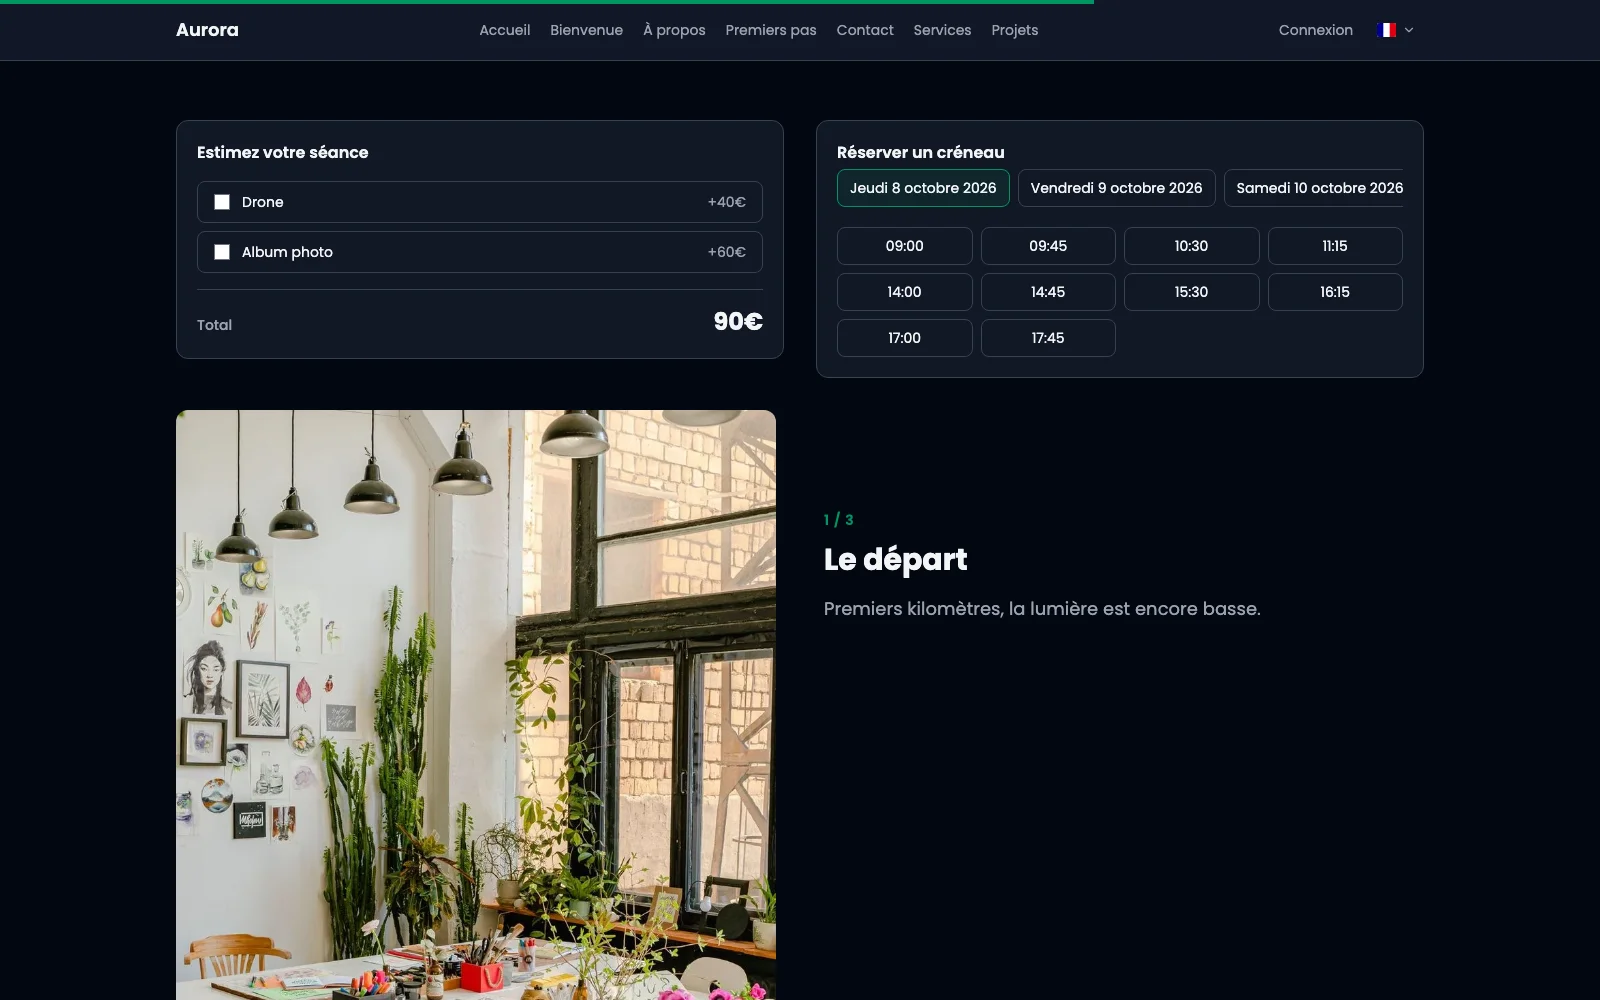Screen dimensions: 1600x1000
Task: Click the Connexion link
Action: coord(1316,30)
